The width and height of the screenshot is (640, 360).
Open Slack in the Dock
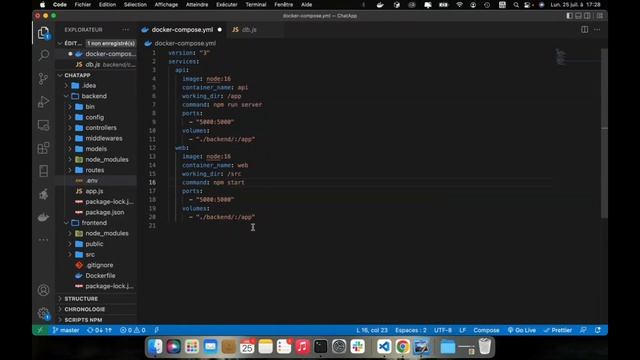click(x=358, y=347)
